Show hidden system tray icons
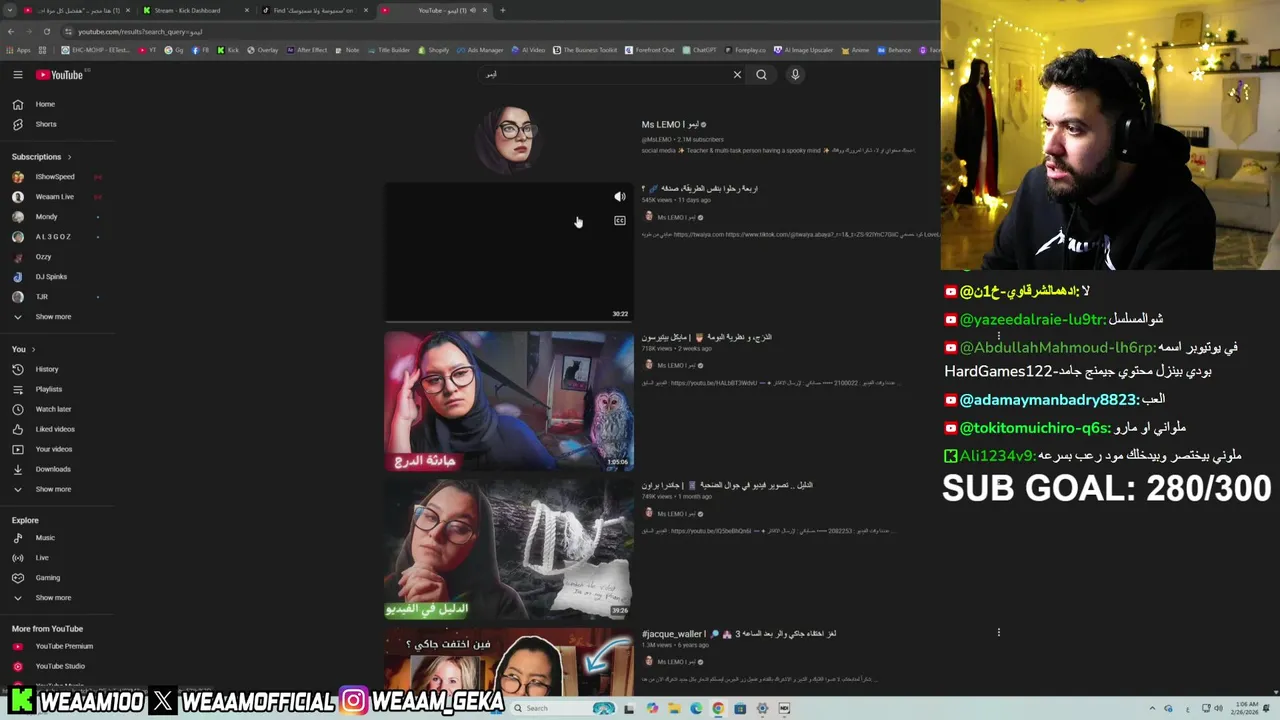The image size is (1280, 720). [1152, 709]
